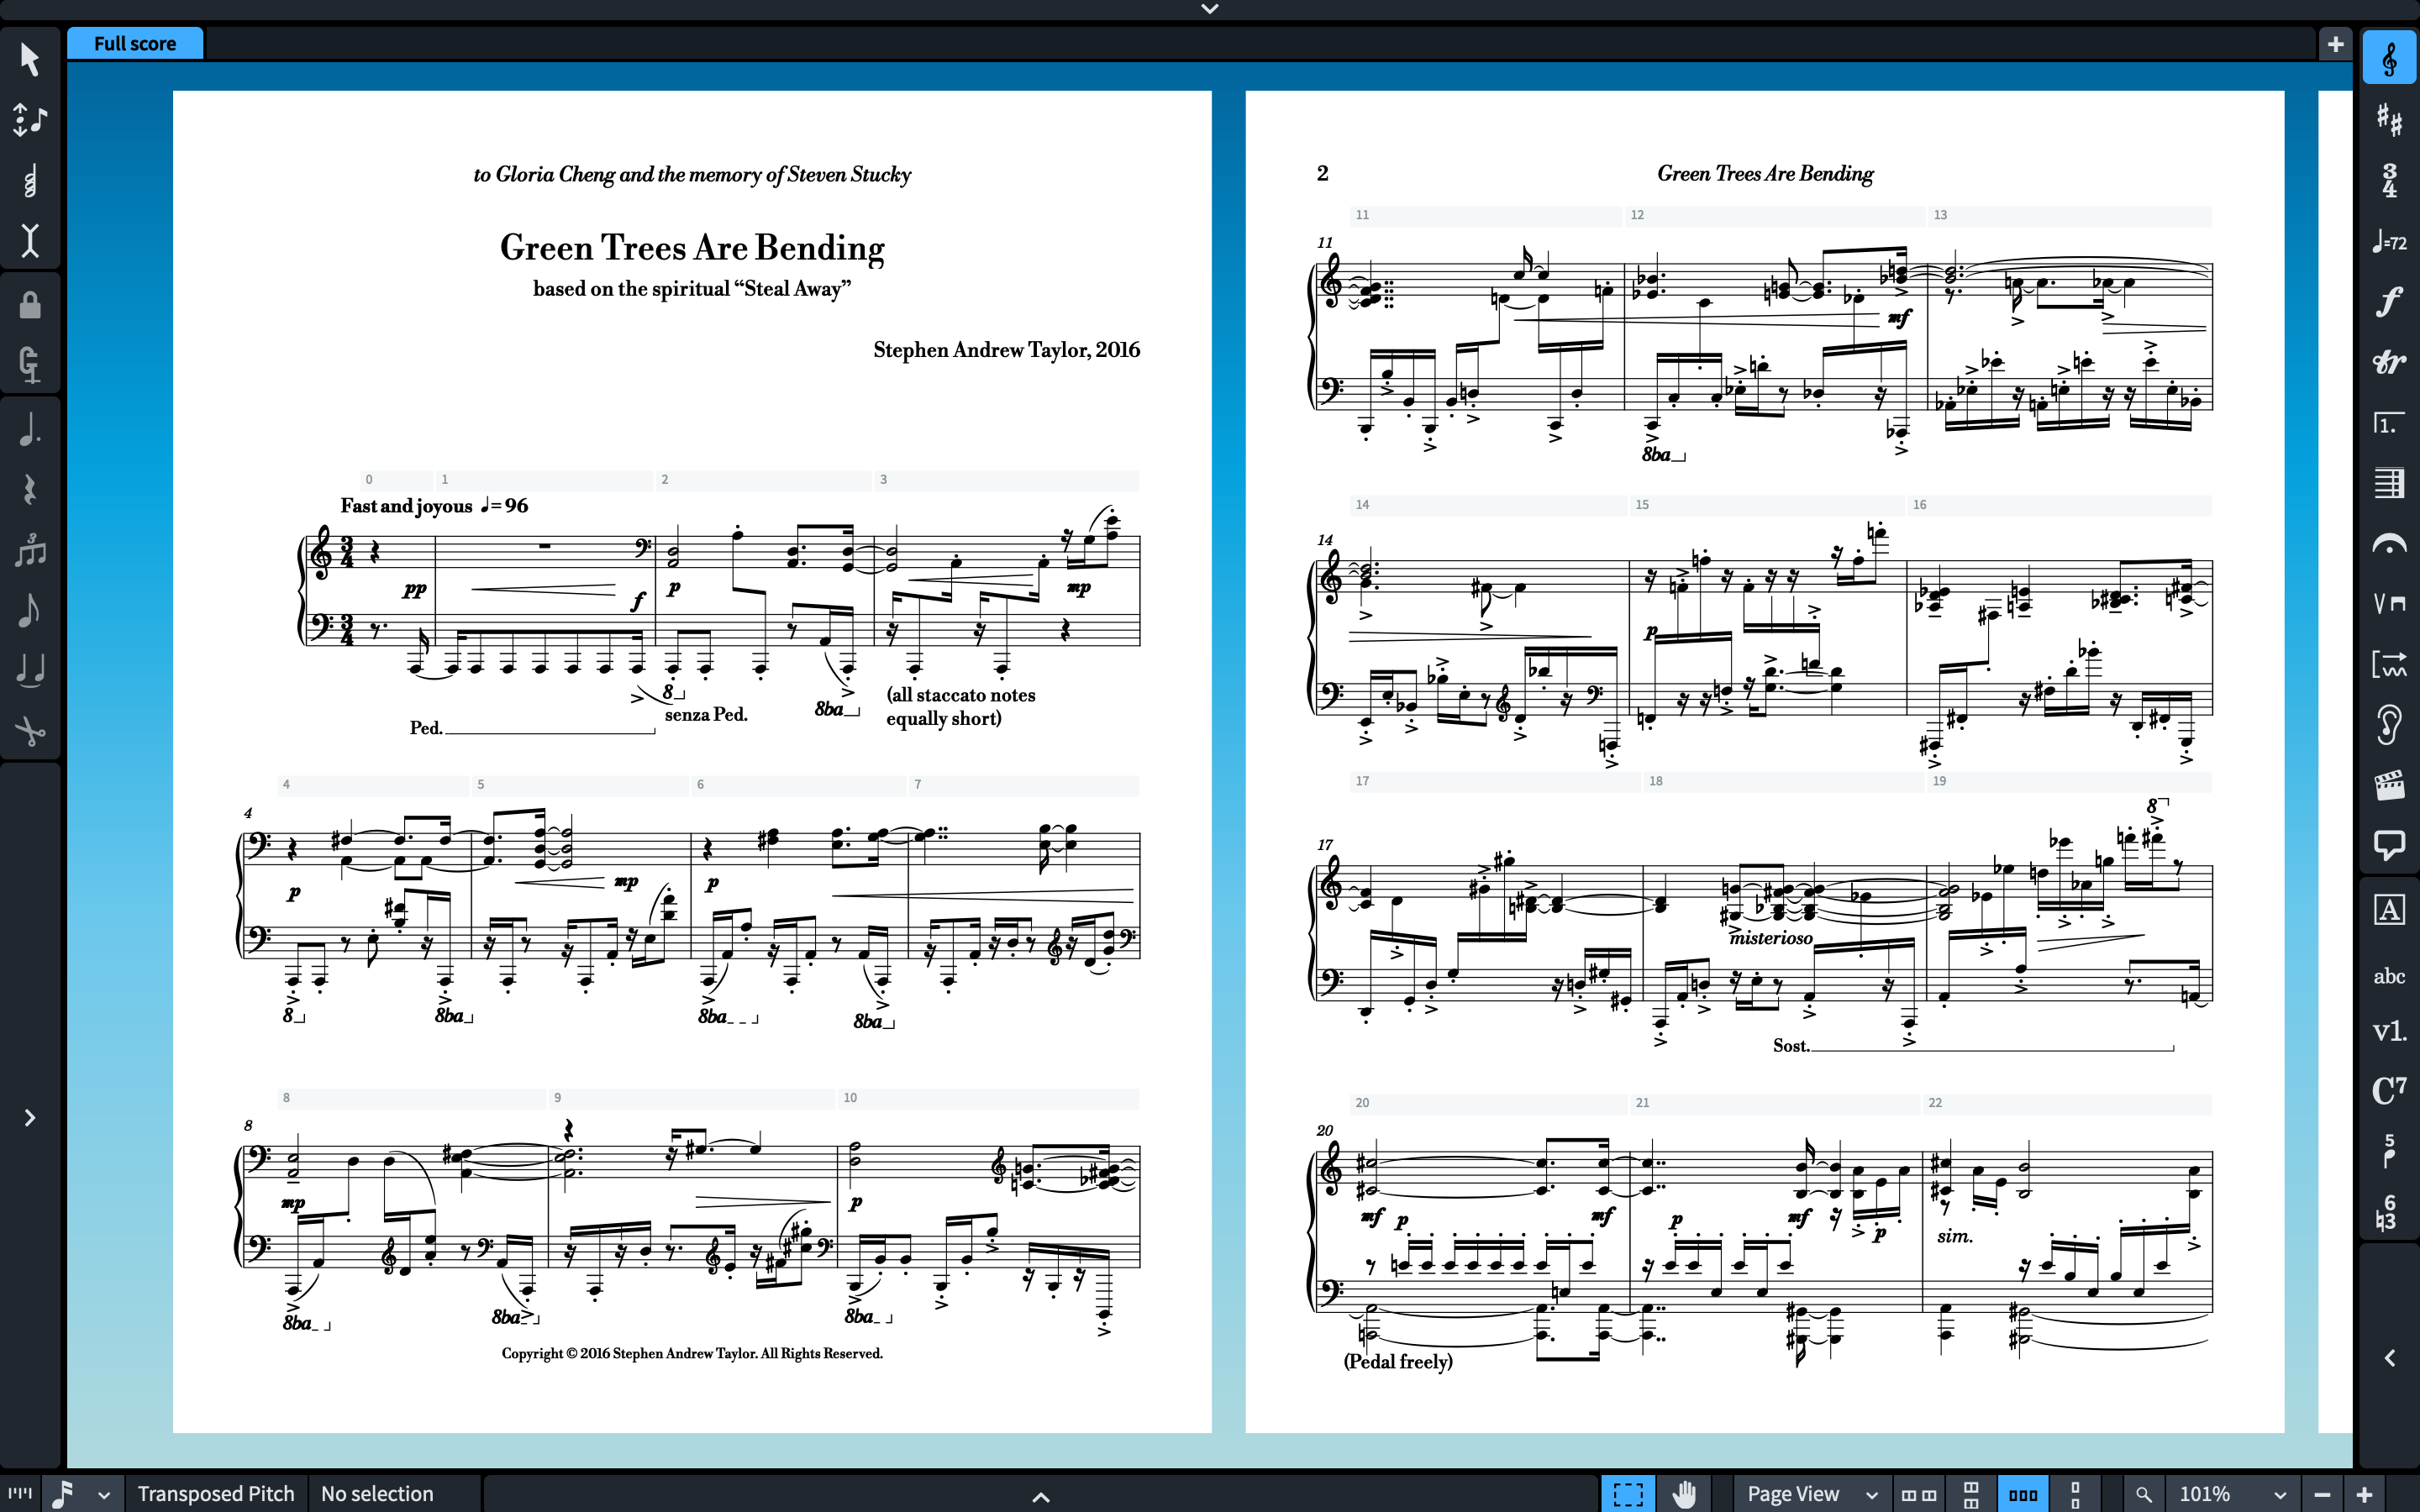The height and width of the screenshot is (1512, 2420).
Task: Click the tie notes icon
Action: pyautogui.click(x=30, y=670)
